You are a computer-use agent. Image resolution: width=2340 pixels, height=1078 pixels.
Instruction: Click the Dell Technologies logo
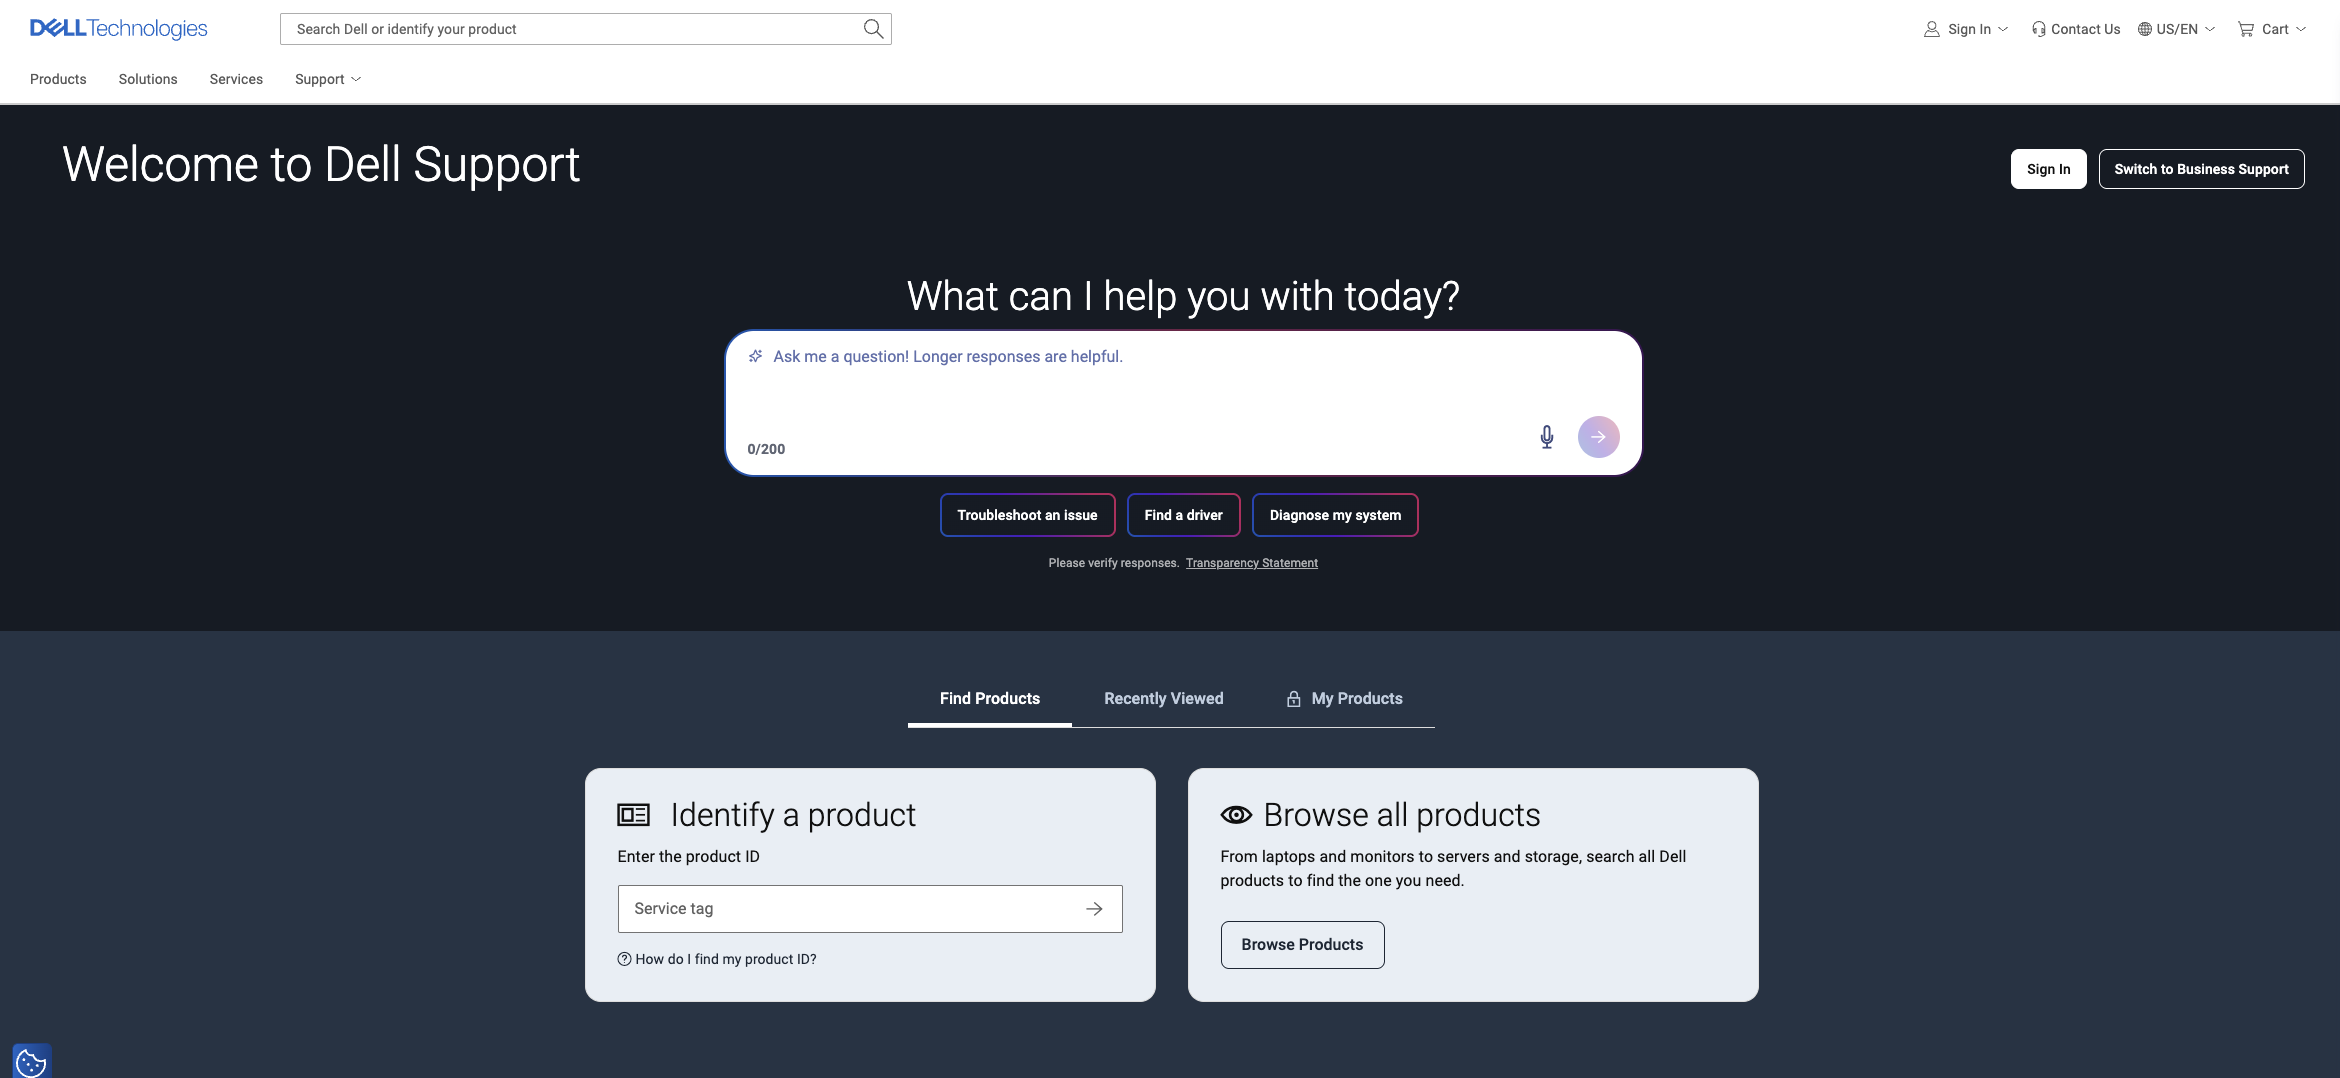click(119, 28)
